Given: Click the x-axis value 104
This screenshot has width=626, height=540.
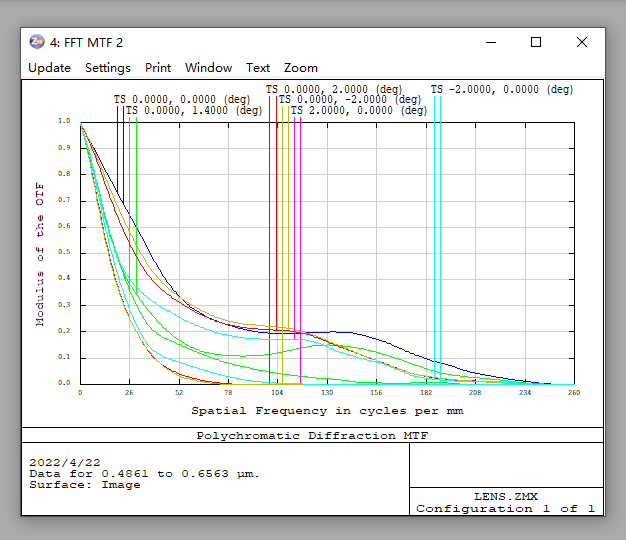Looking at the screenshot, I should [x=277, y=393].
